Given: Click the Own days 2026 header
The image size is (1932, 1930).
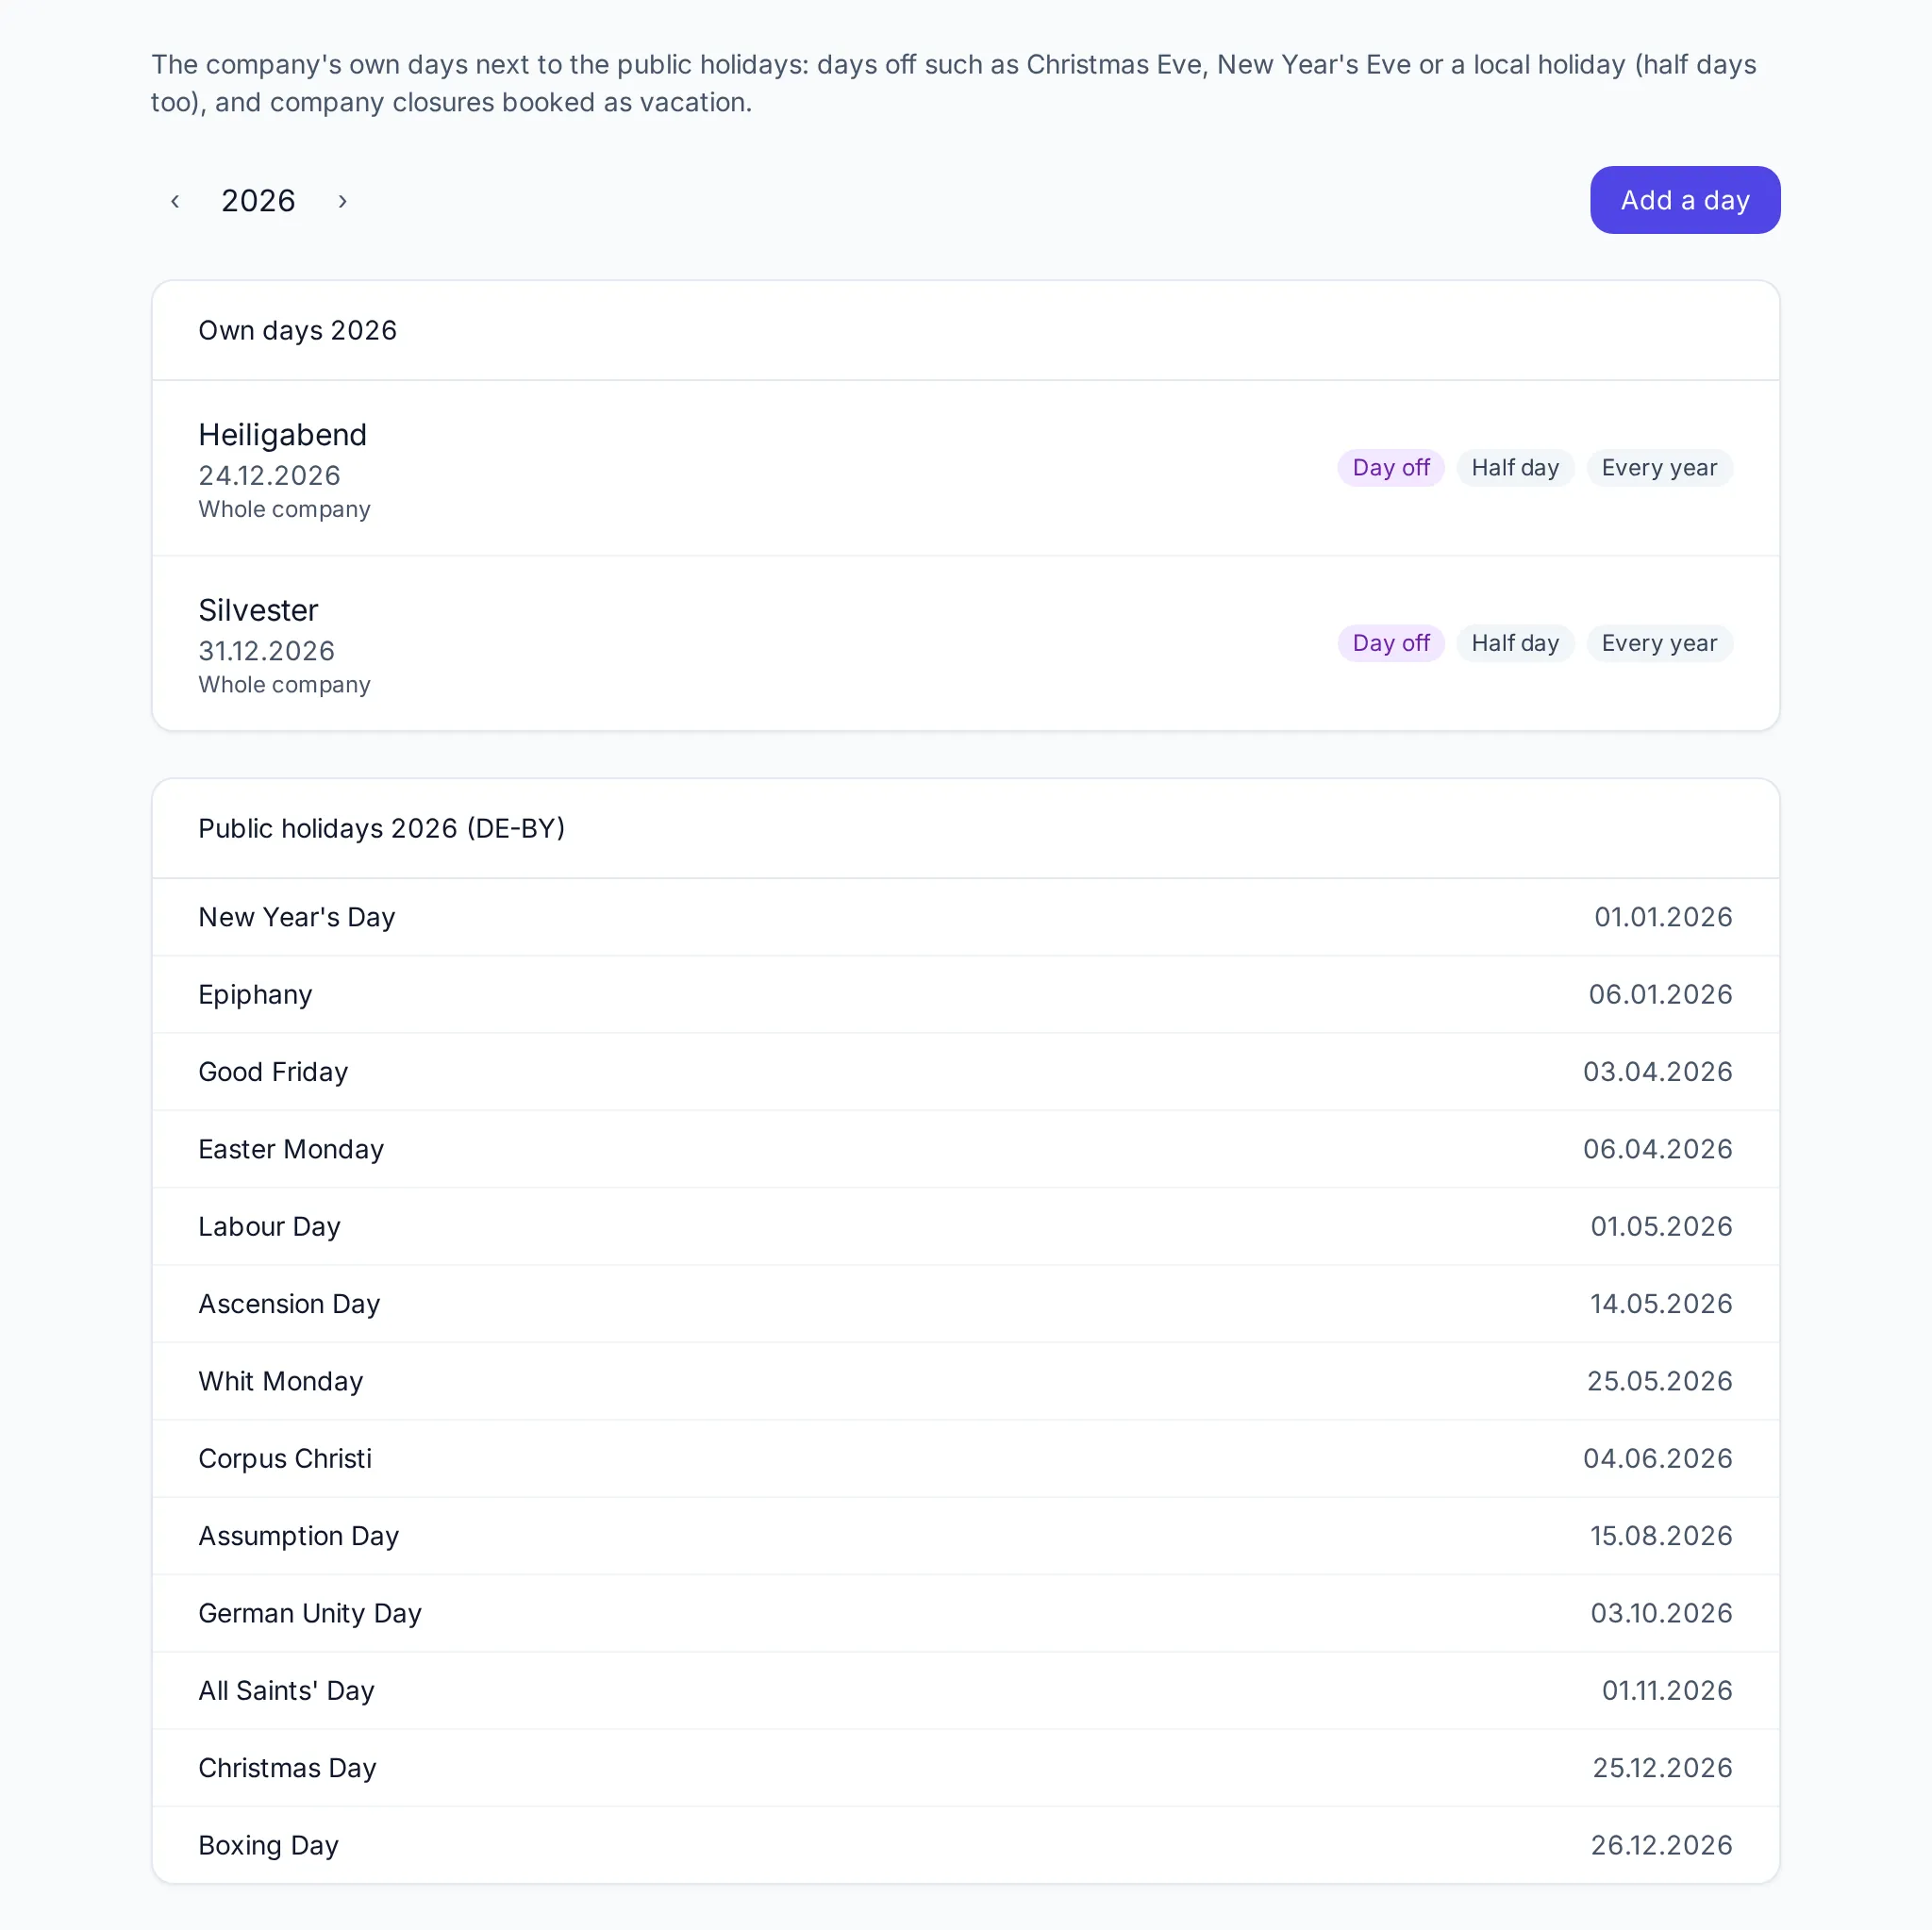Looking at the screenshot, I should point(297,331).
